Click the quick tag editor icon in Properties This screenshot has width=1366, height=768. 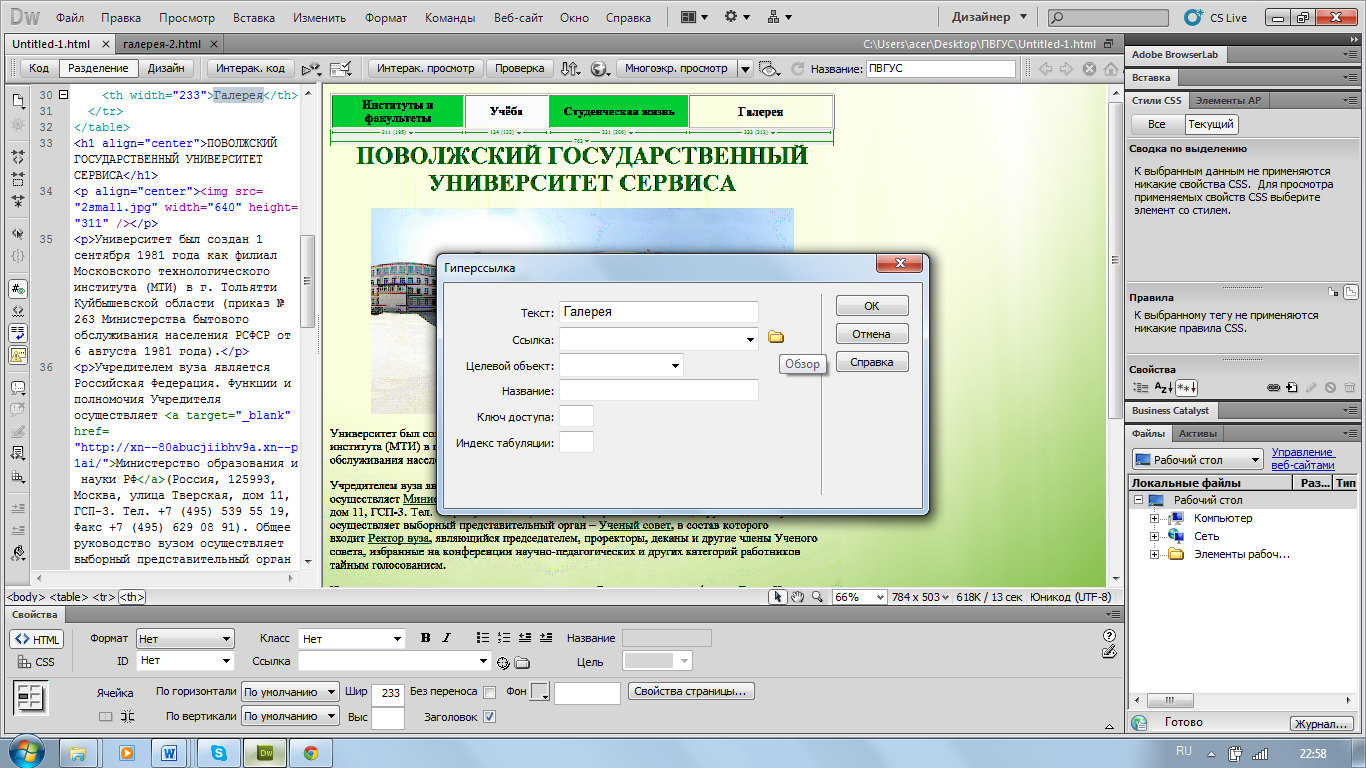point(1109,652)
